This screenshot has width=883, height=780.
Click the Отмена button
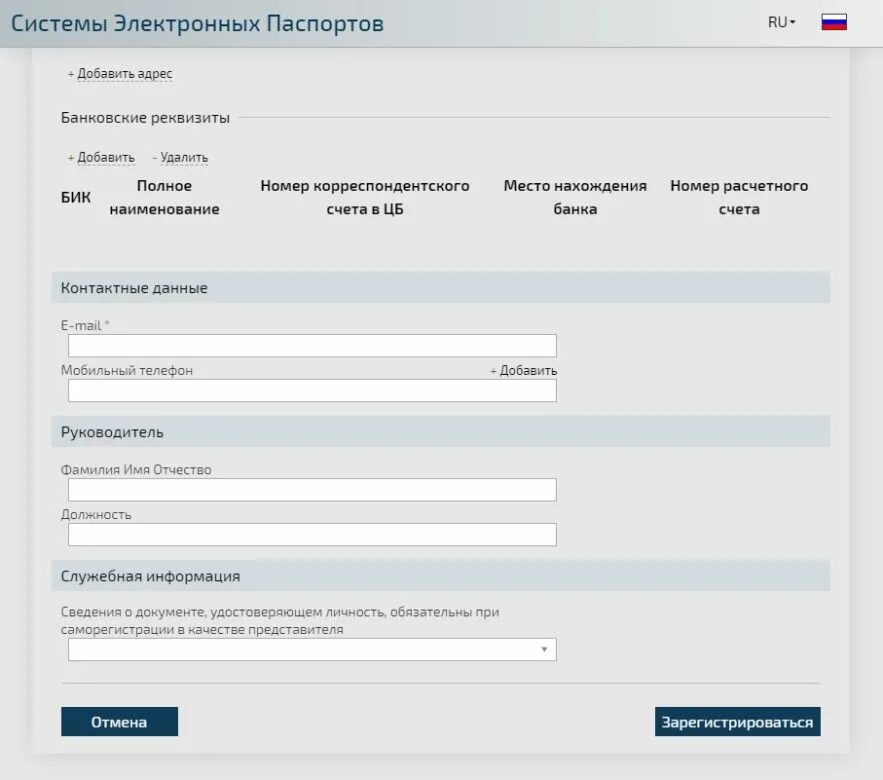tap(119, 722)
